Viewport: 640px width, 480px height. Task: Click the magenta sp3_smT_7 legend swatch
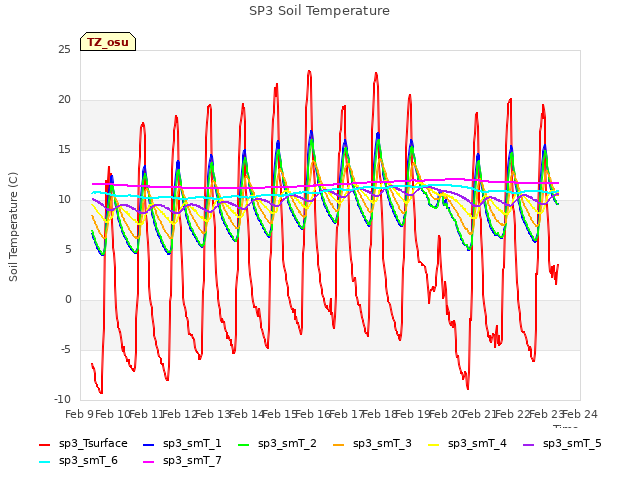[149, 462]
